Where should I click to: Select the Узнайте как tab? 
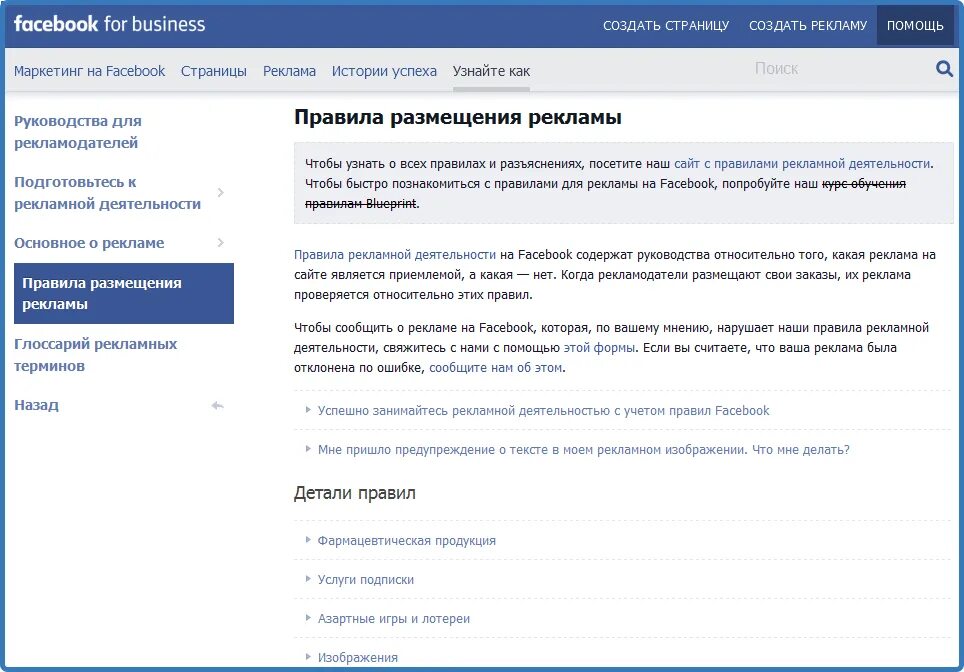(x=491, y=71)
